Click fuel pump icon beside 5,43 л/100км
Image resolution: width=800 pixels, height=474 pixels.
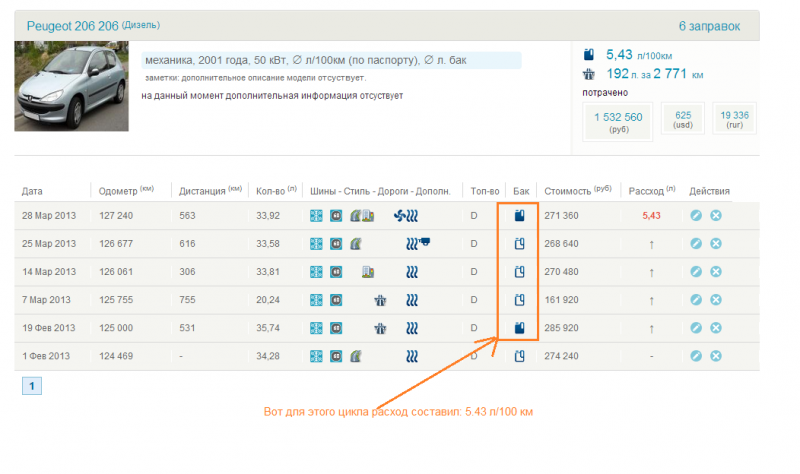588,54
